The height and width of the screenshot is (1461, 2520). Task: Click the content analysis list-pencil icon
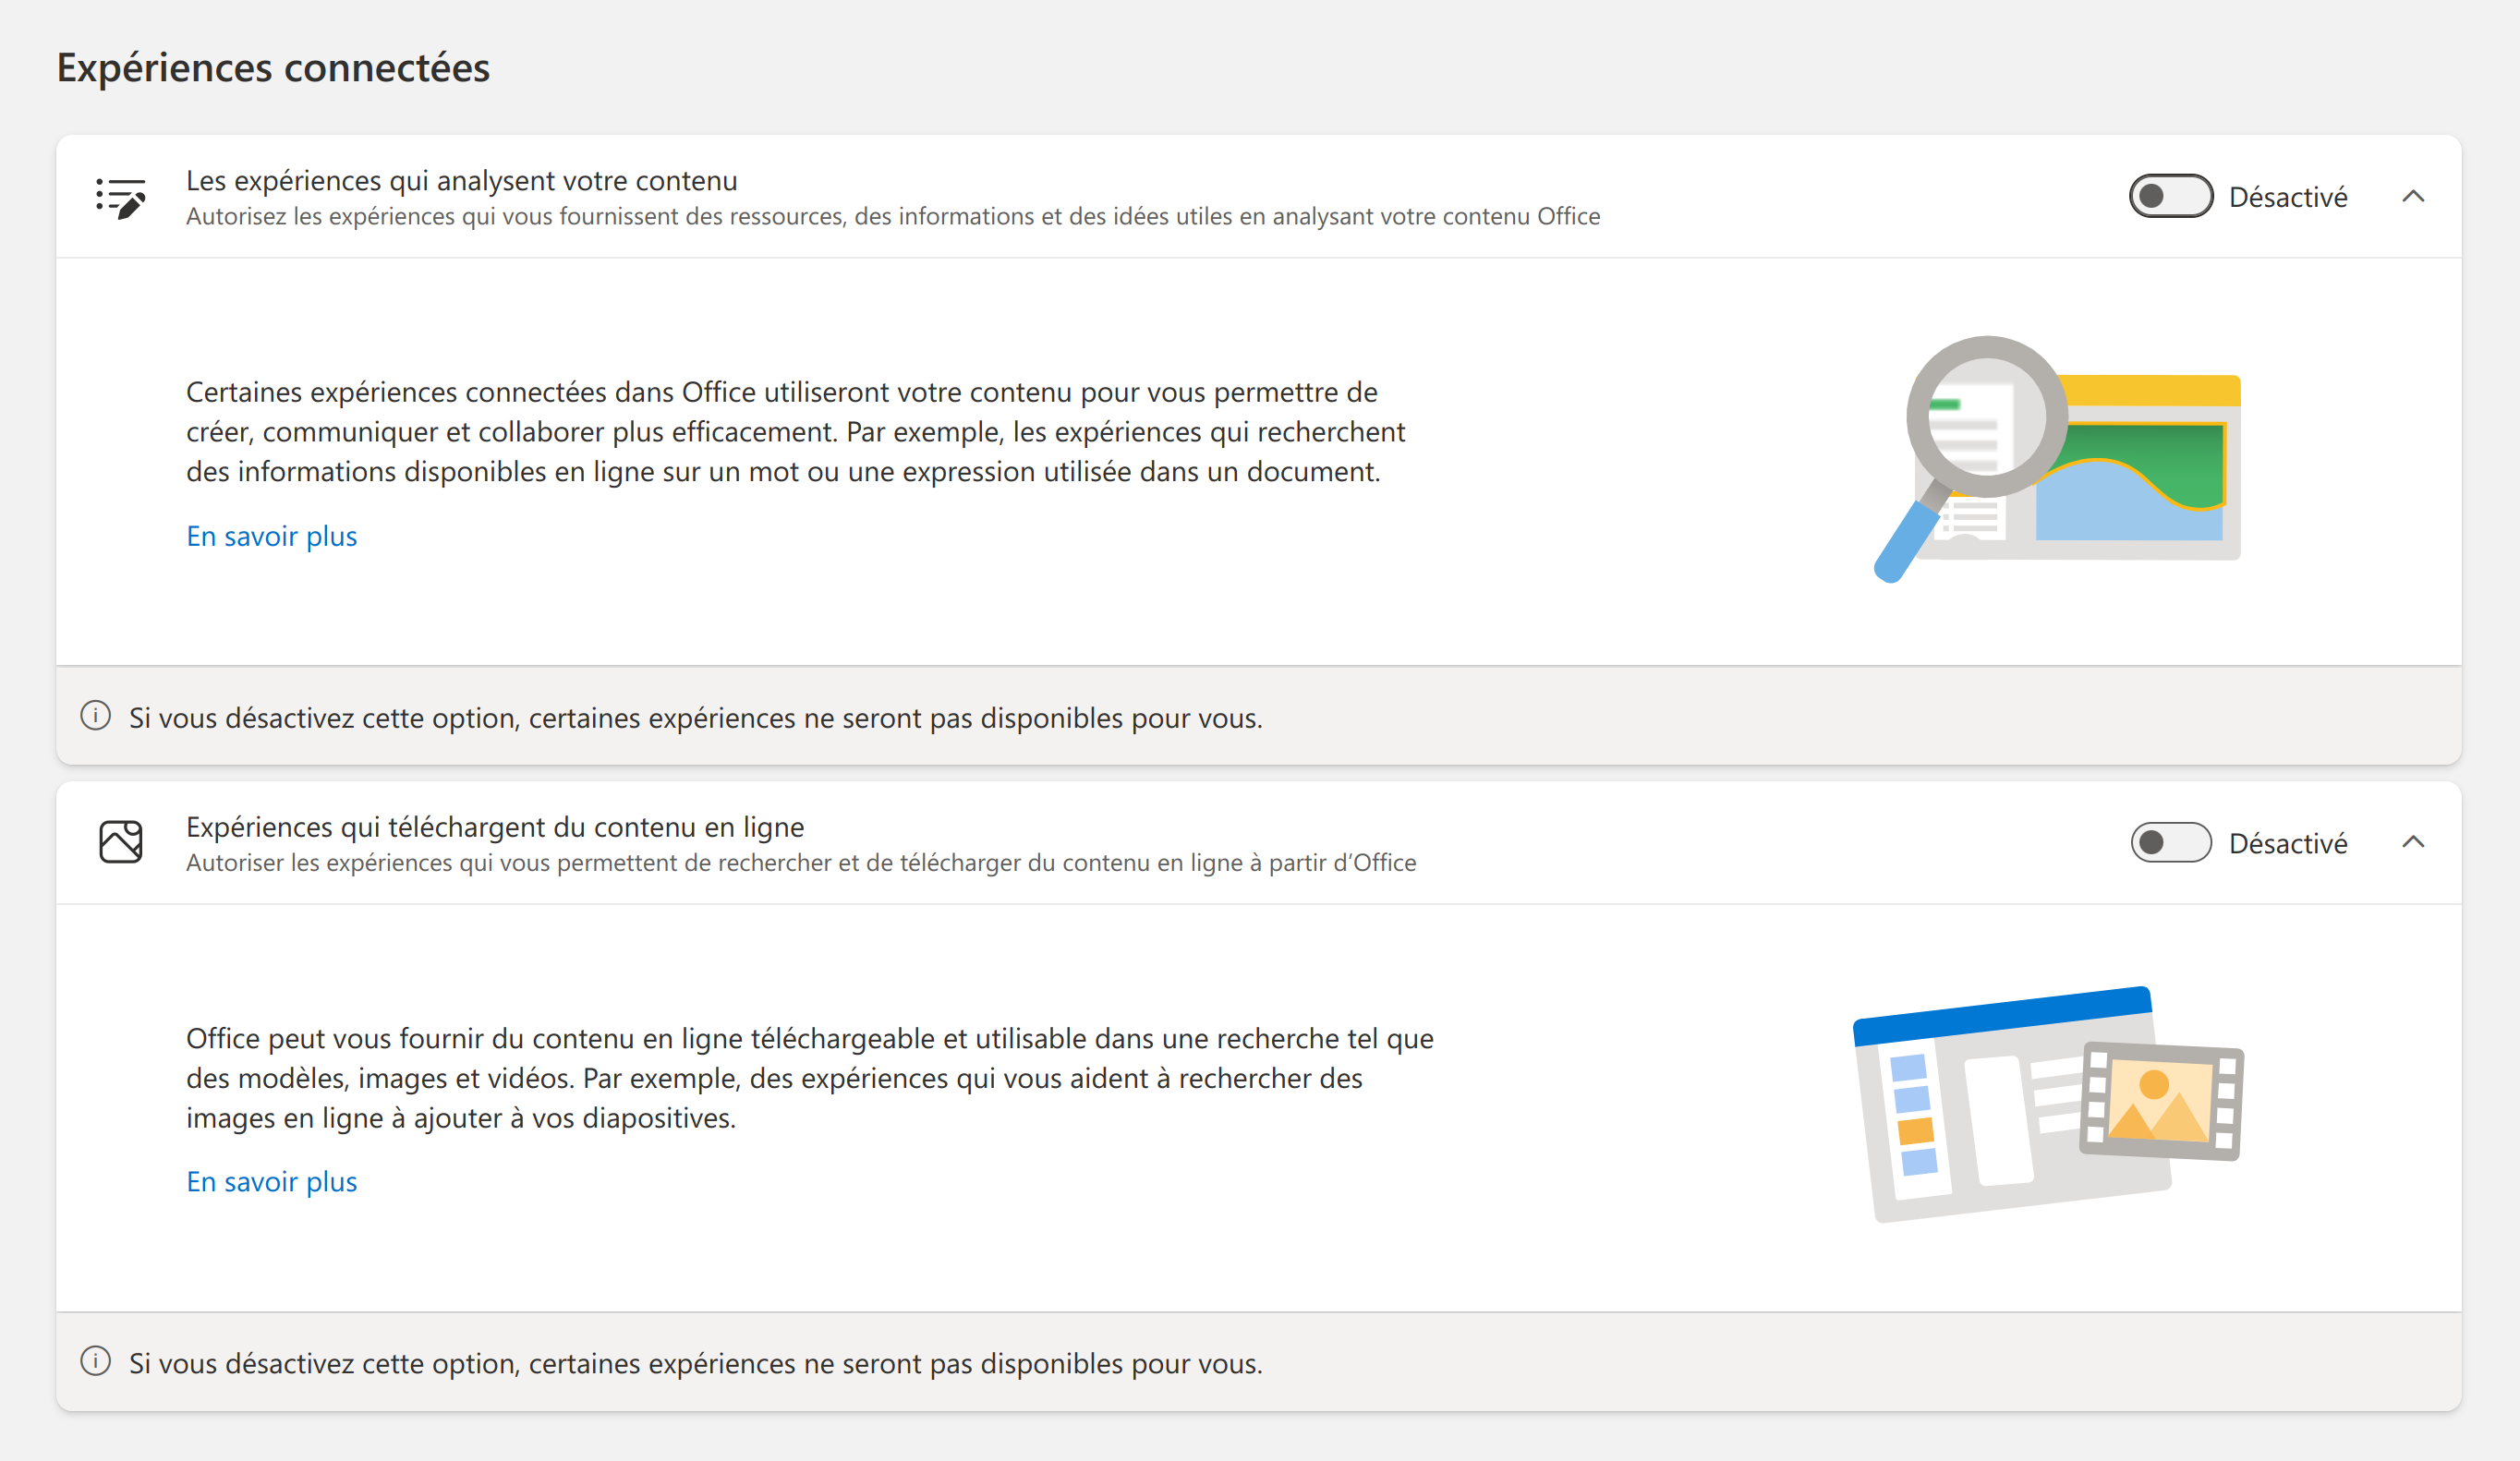(121, 197)
